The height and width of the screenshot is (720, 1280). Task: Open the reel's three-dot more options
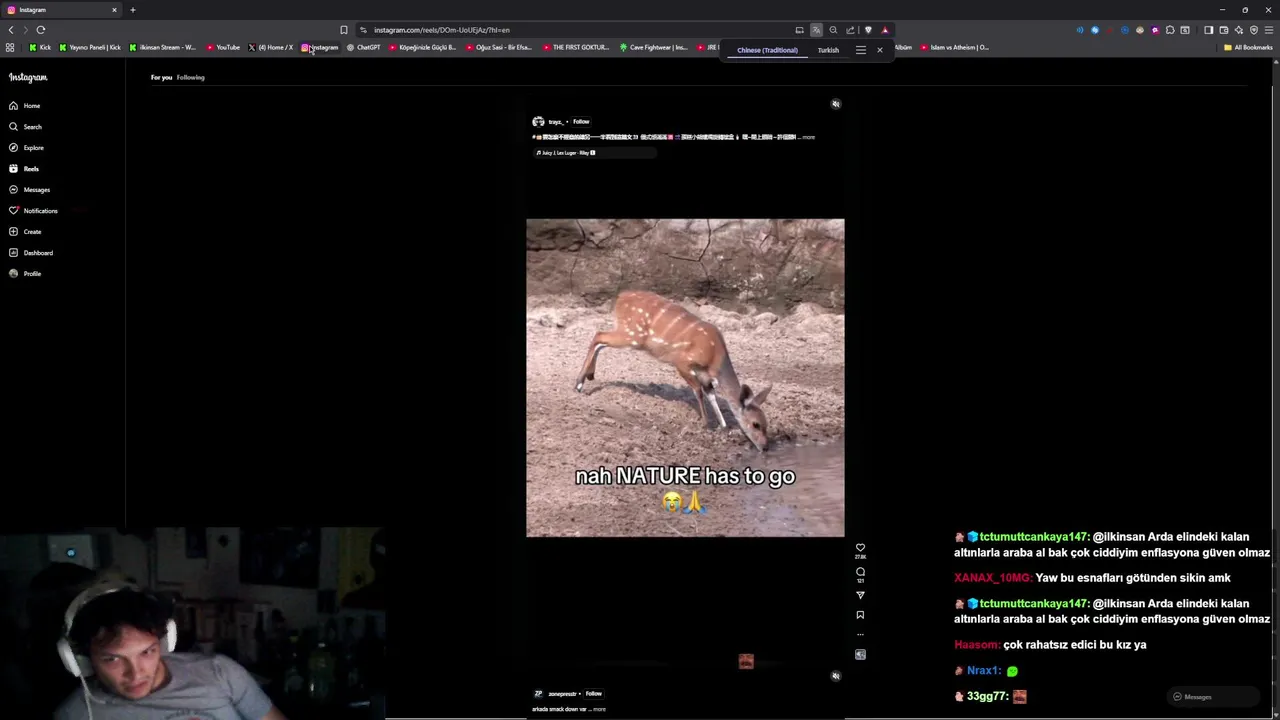pos(860,634)
